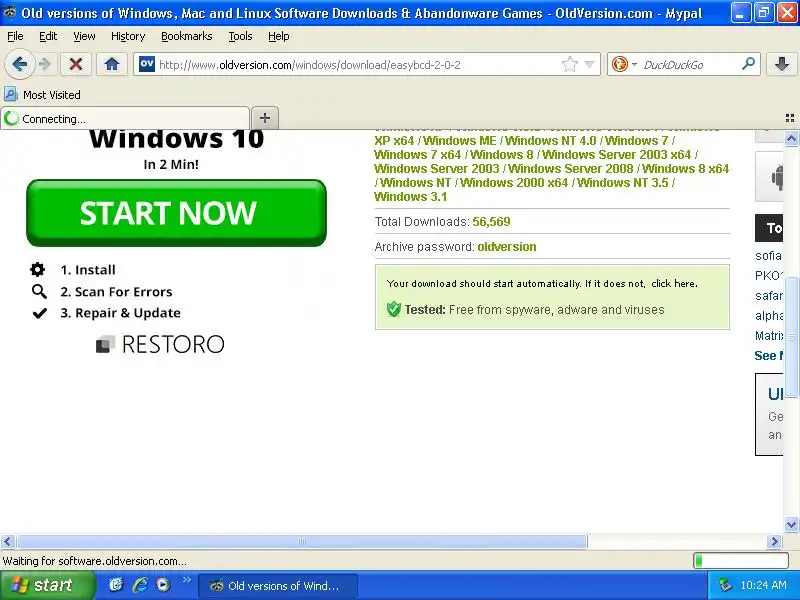This screenshot has height=600, width=800.
Task: Click the page loading progress bar
Action: tap(741, 561)
